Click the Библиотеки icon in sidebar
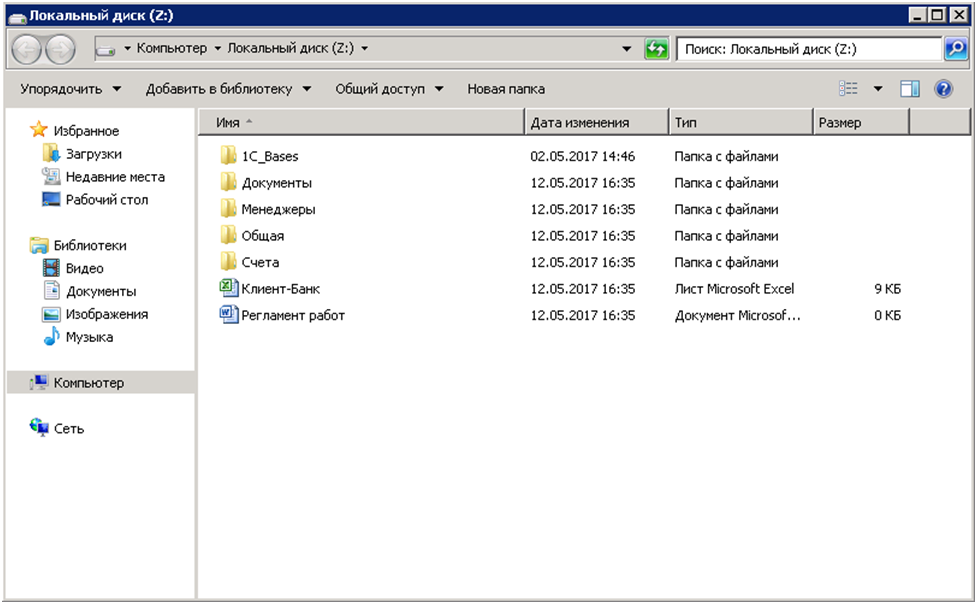 pos(39,245)
